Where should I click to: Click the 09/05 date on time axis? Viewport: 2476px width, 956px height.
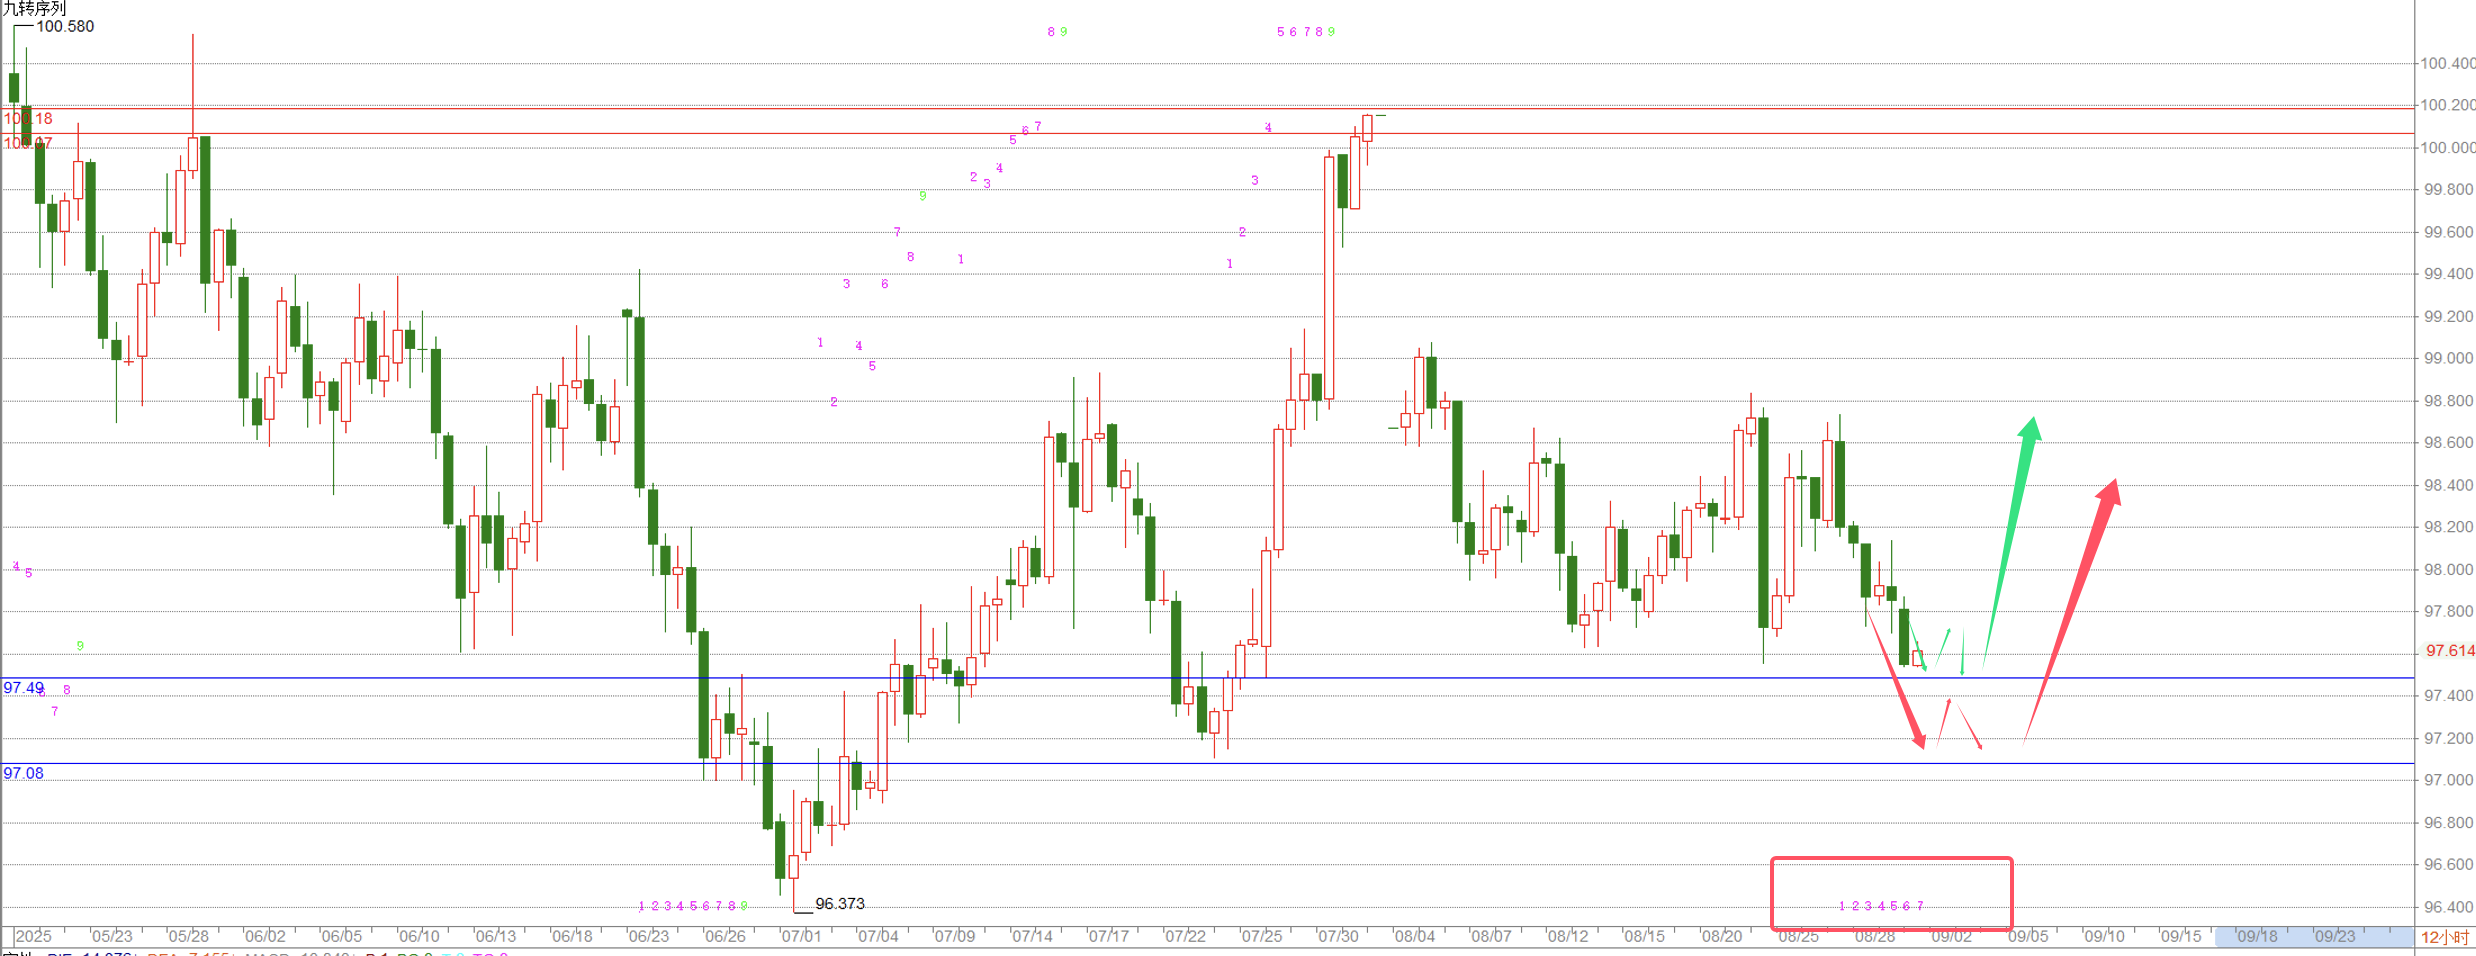(2028, 937)
